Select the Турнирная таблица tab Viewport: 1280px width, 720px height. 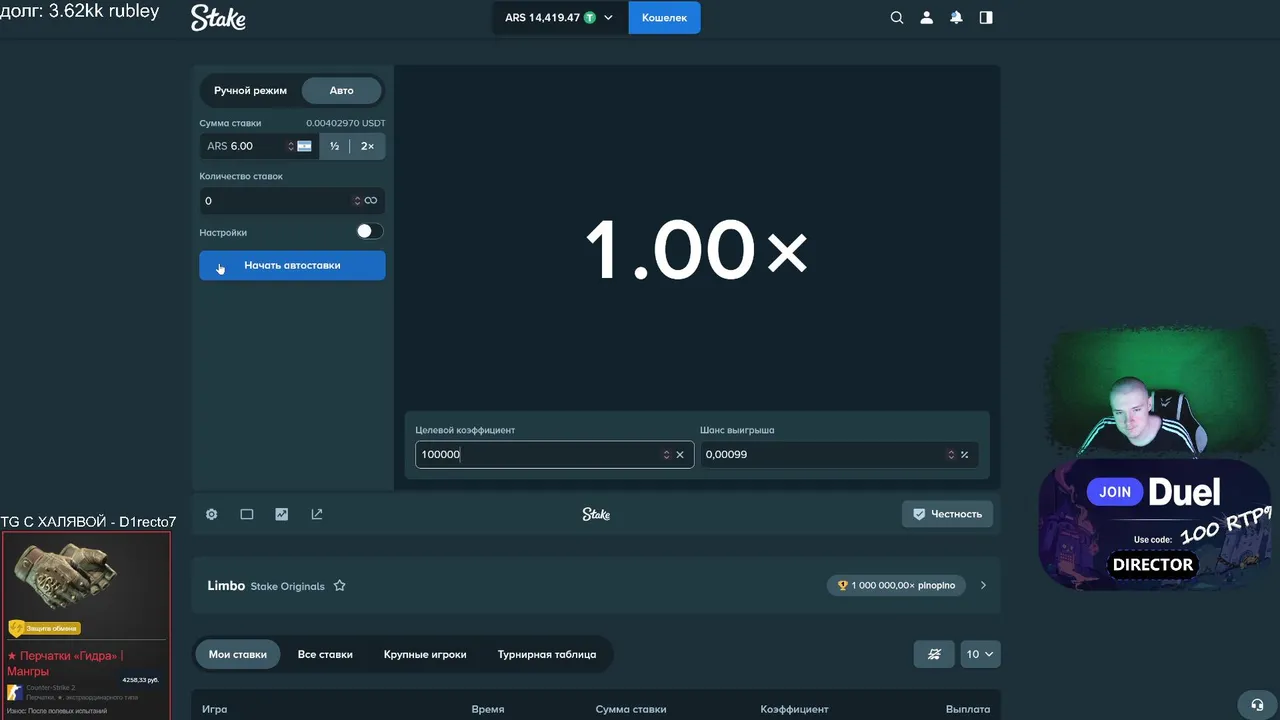point(547,654)
